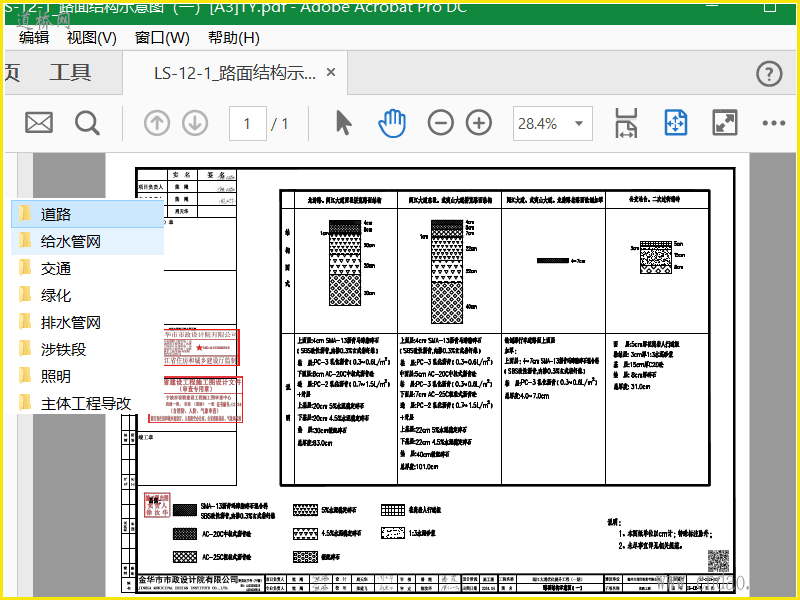The width and height of the screenshot is (800, 600).
Task: Select the 道路 folder
Action: [87, 214]
